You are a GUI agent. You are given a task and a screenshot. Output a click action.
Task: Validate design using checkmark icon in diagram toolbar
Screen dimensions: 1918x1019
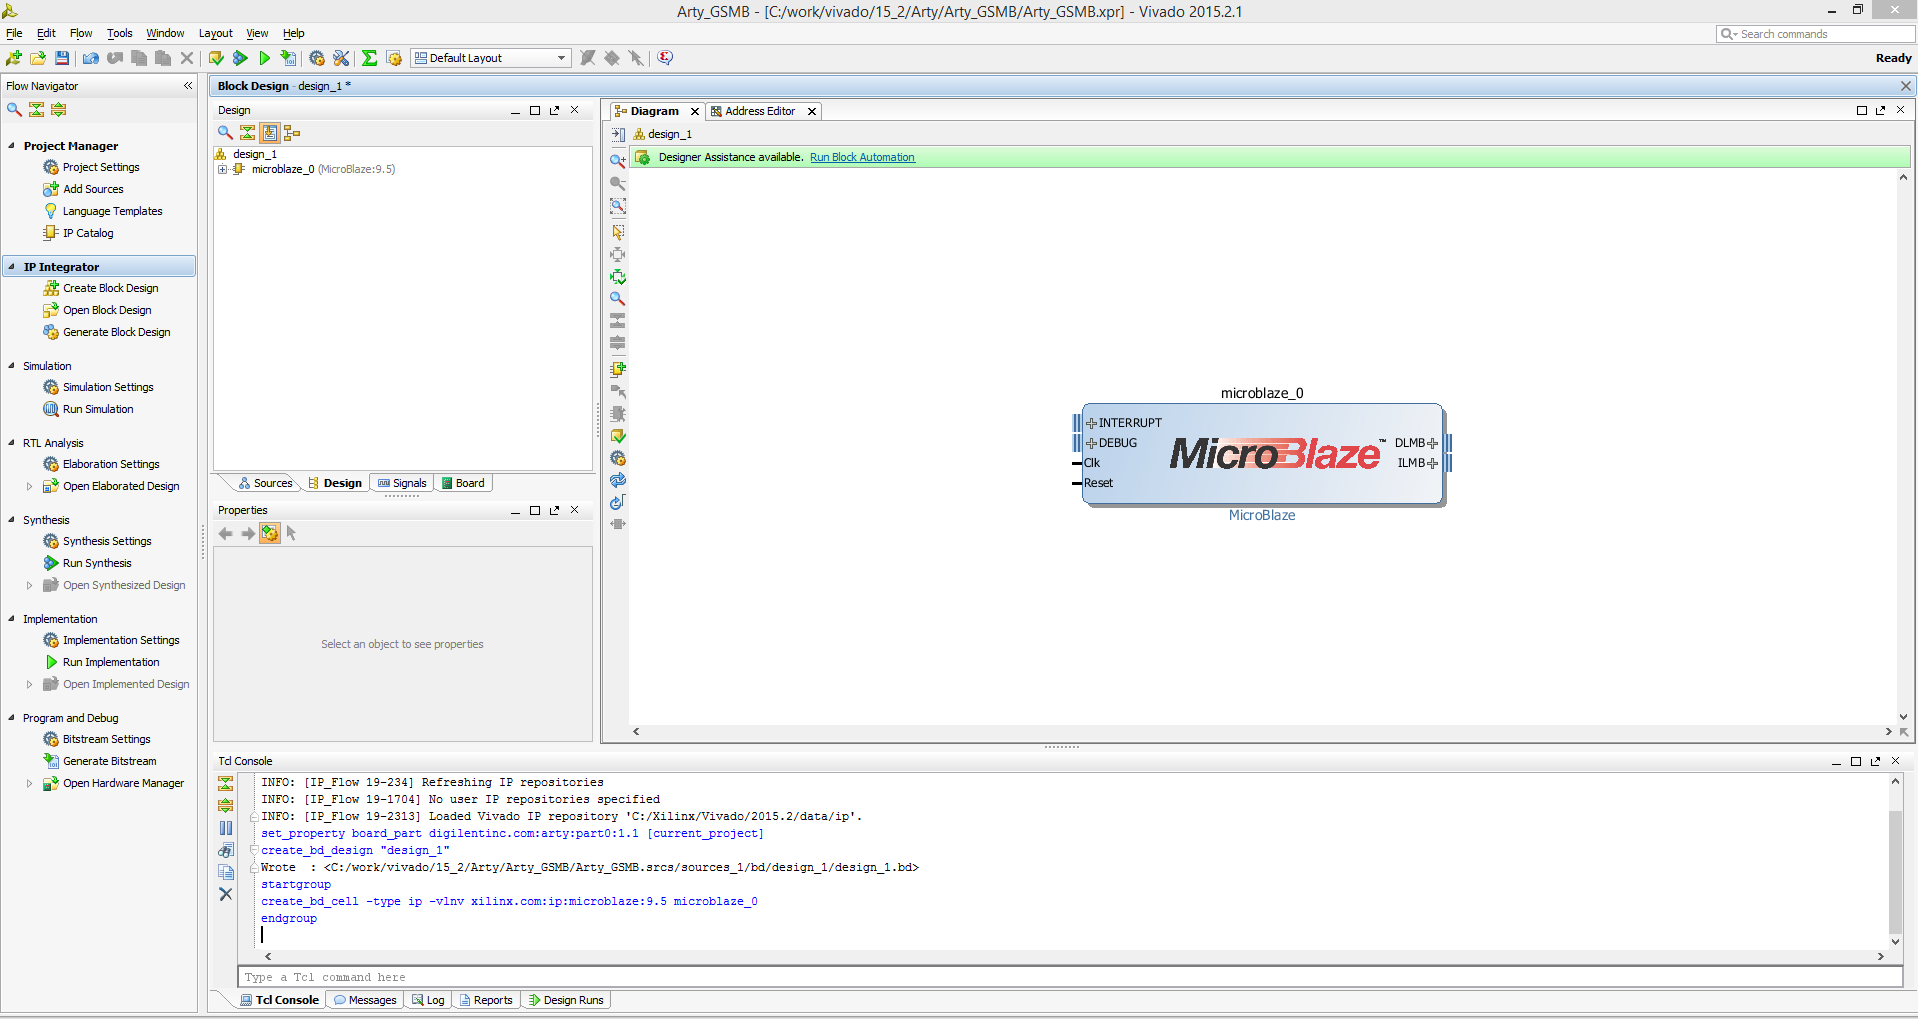click(618, 436)
